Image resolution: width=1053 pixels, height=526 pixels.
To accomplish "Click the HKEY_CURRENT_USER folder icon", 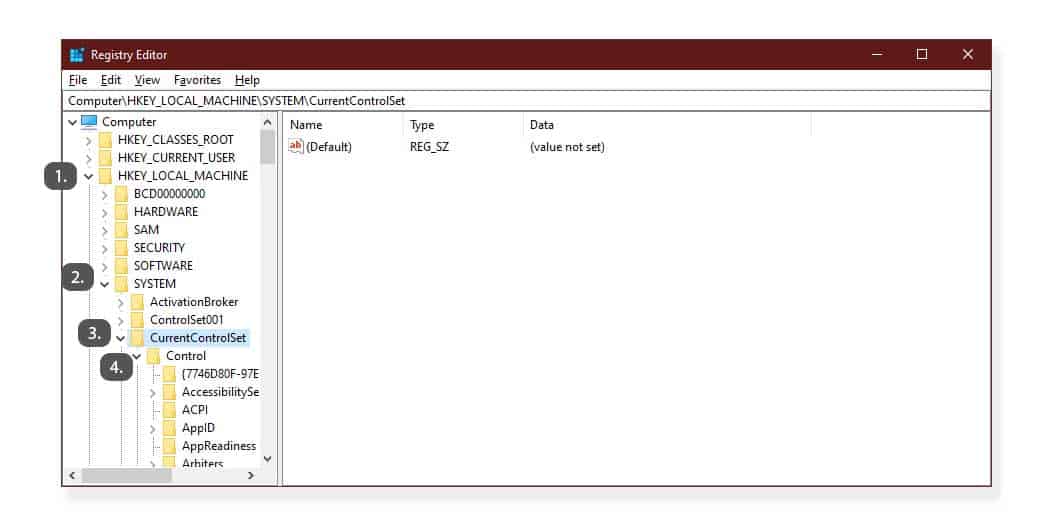I will point(105,158).
